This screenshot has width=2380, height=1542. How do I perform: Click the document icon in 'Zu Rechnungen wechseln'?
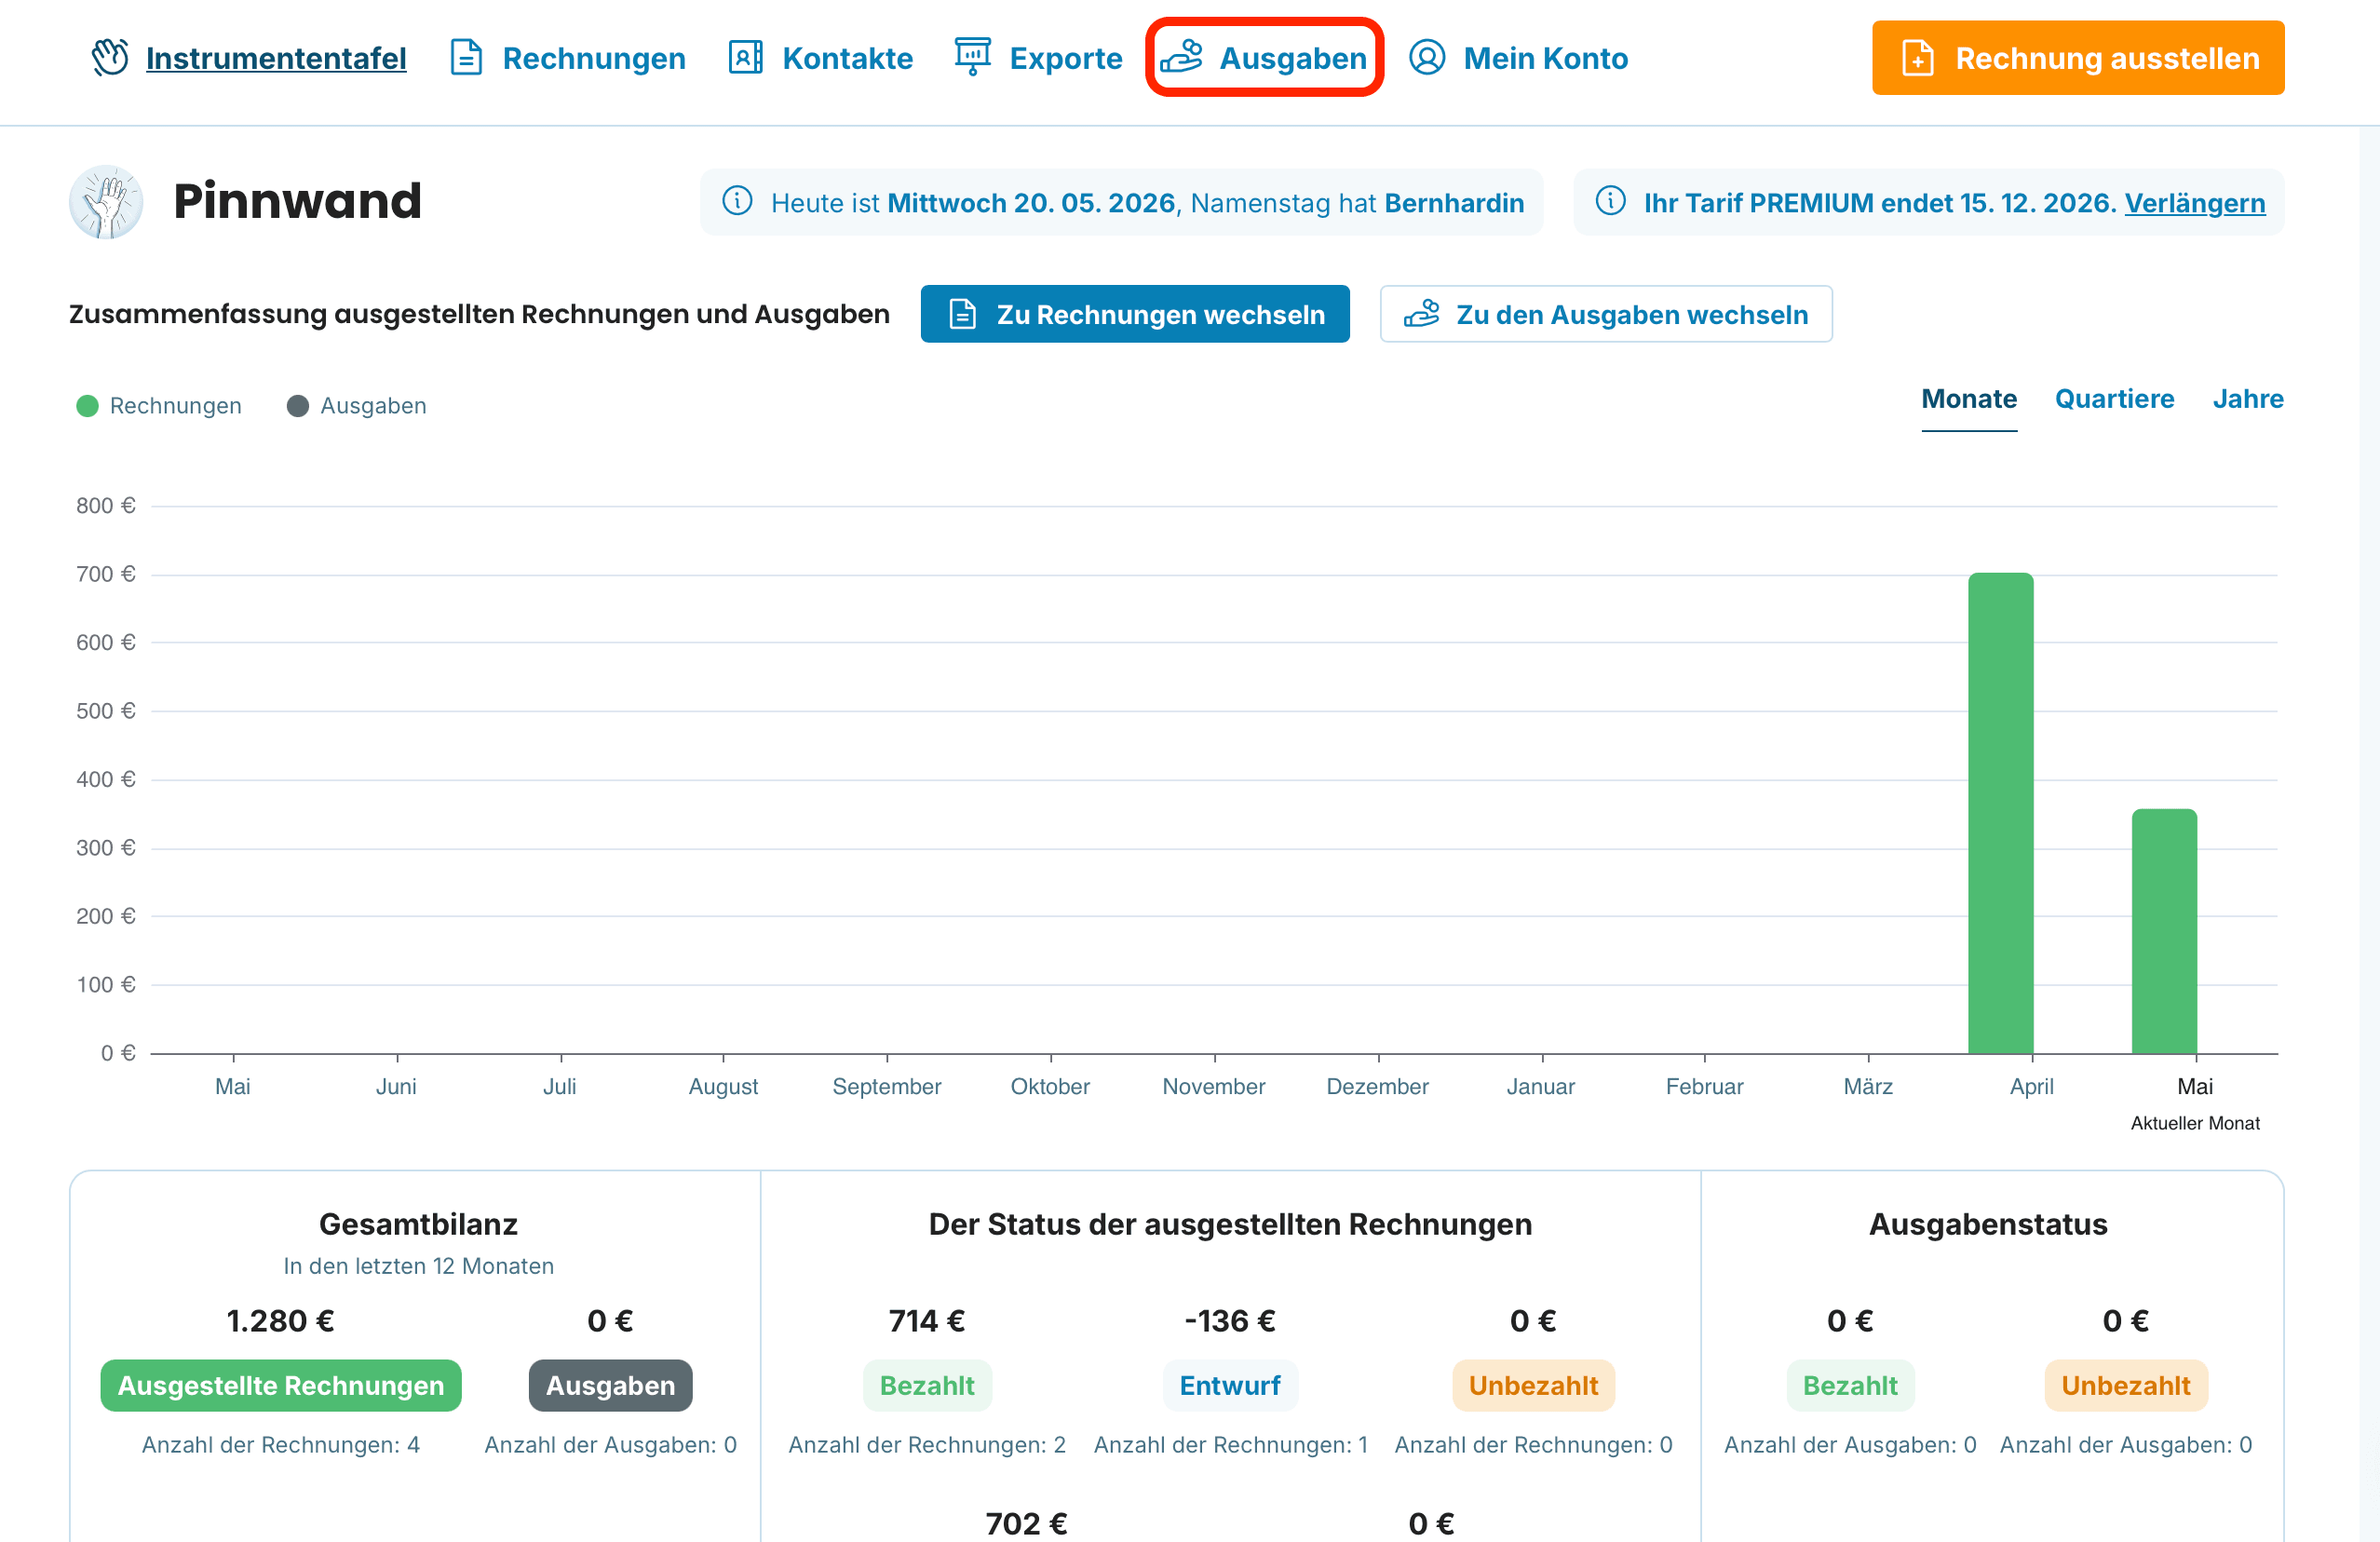click(962, 314)
